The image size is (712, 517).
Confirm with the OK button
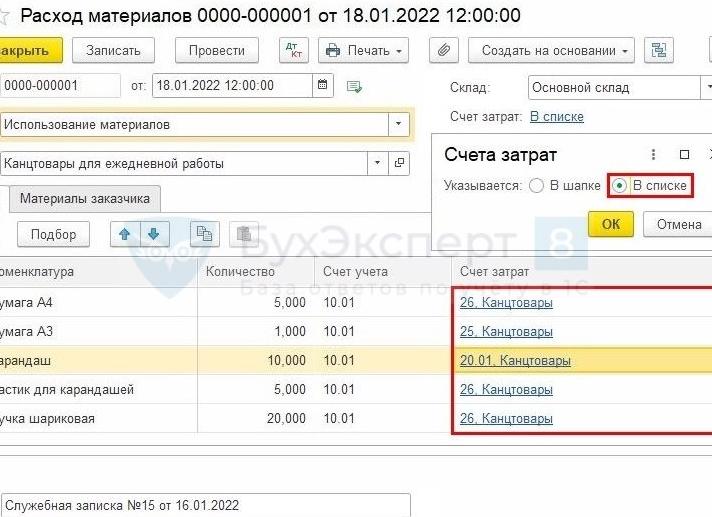pyautogui.click(x=611, y=224)
